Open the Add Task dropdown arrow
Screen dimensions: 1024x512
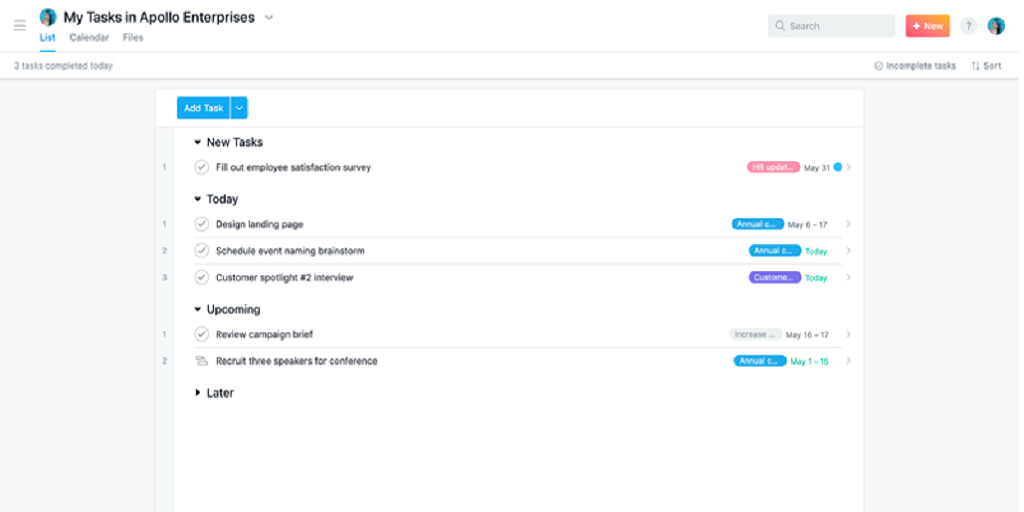(239, 108)
